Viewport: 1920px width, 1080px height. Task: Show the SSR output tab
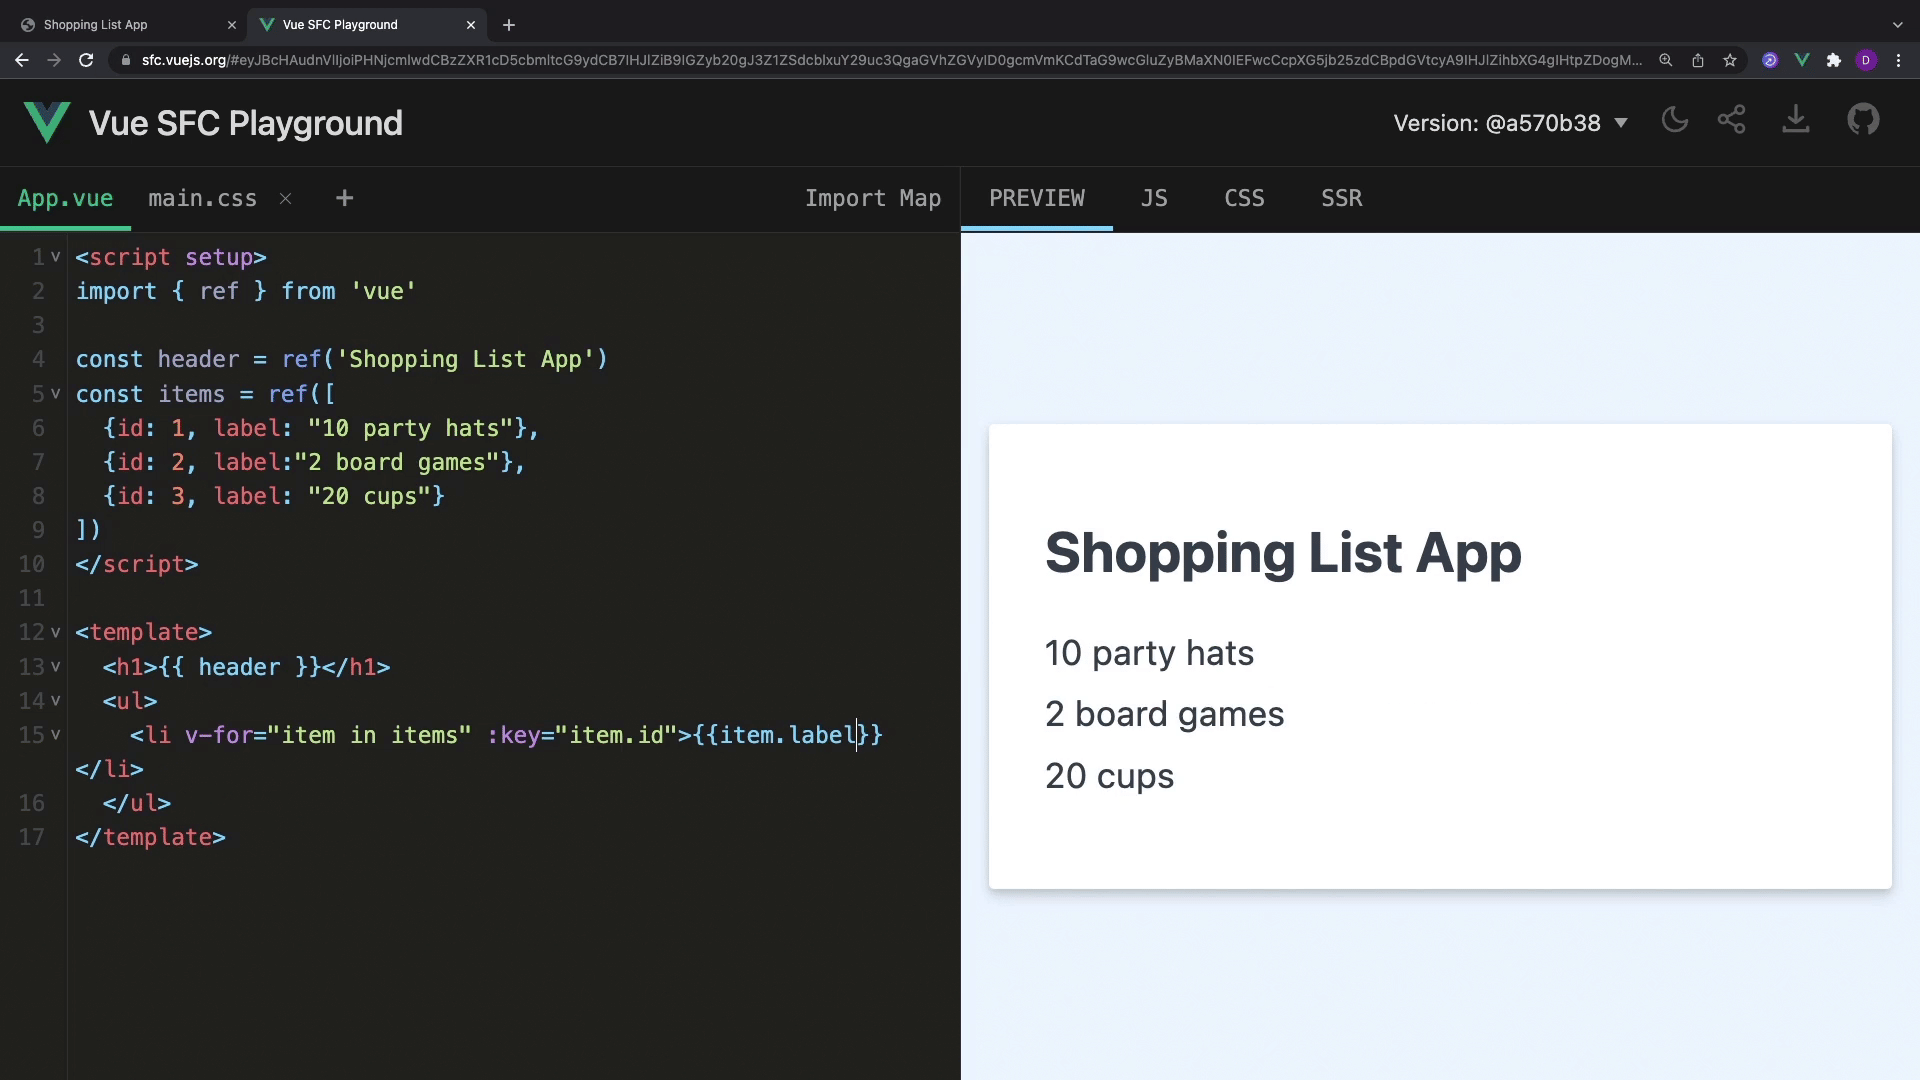tap(1341, 199)
